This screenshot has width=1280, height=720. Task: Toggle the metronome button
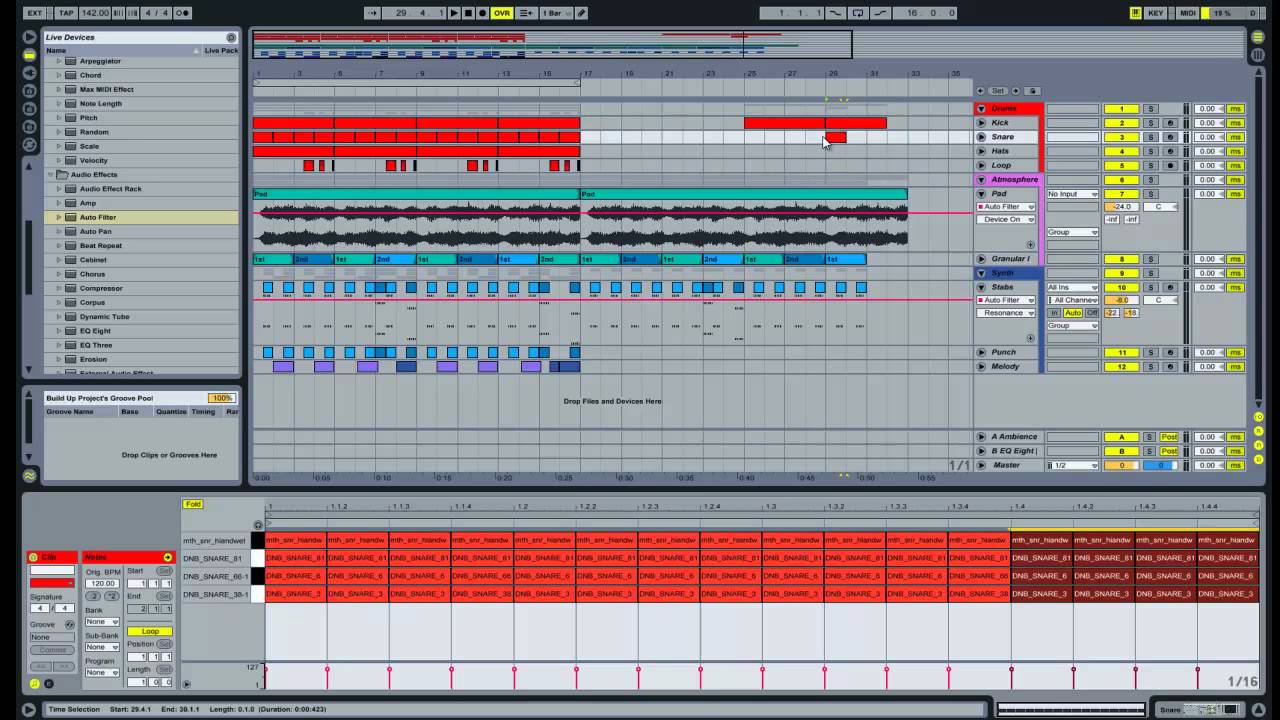(182, 13)
